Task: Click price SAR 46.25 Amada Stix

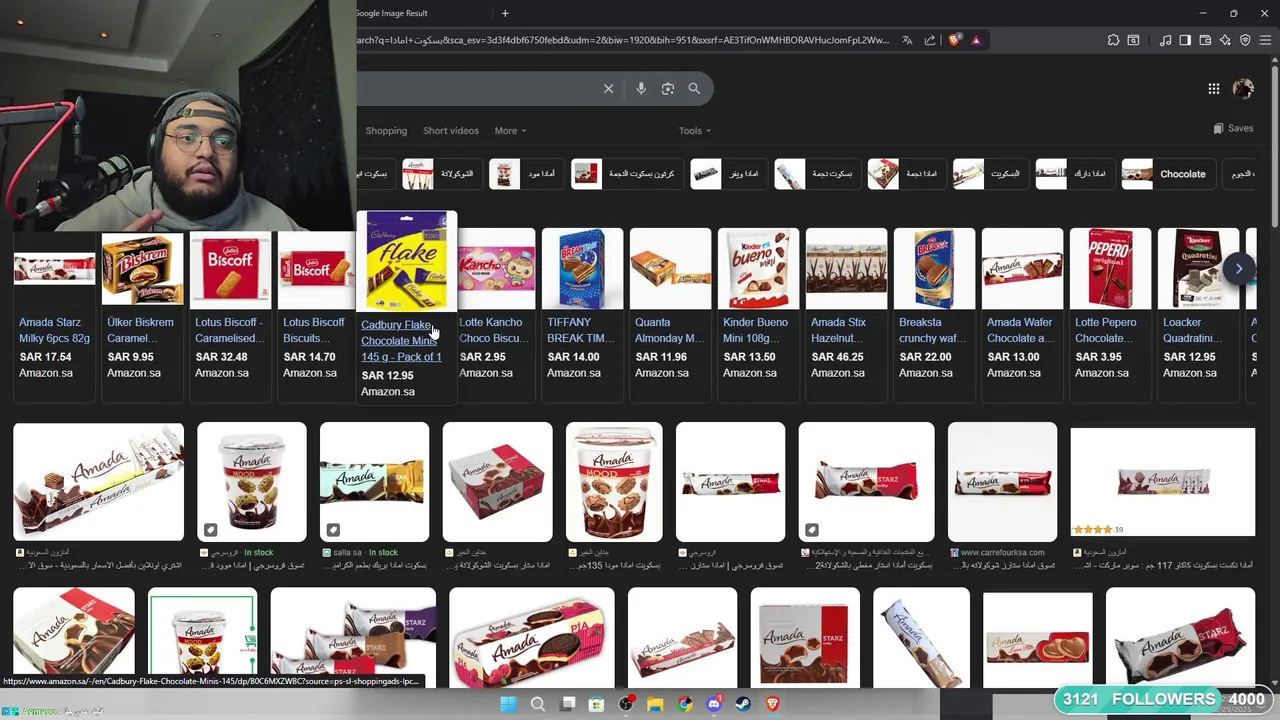Action: pyautogui.click(x=837, y=357)
